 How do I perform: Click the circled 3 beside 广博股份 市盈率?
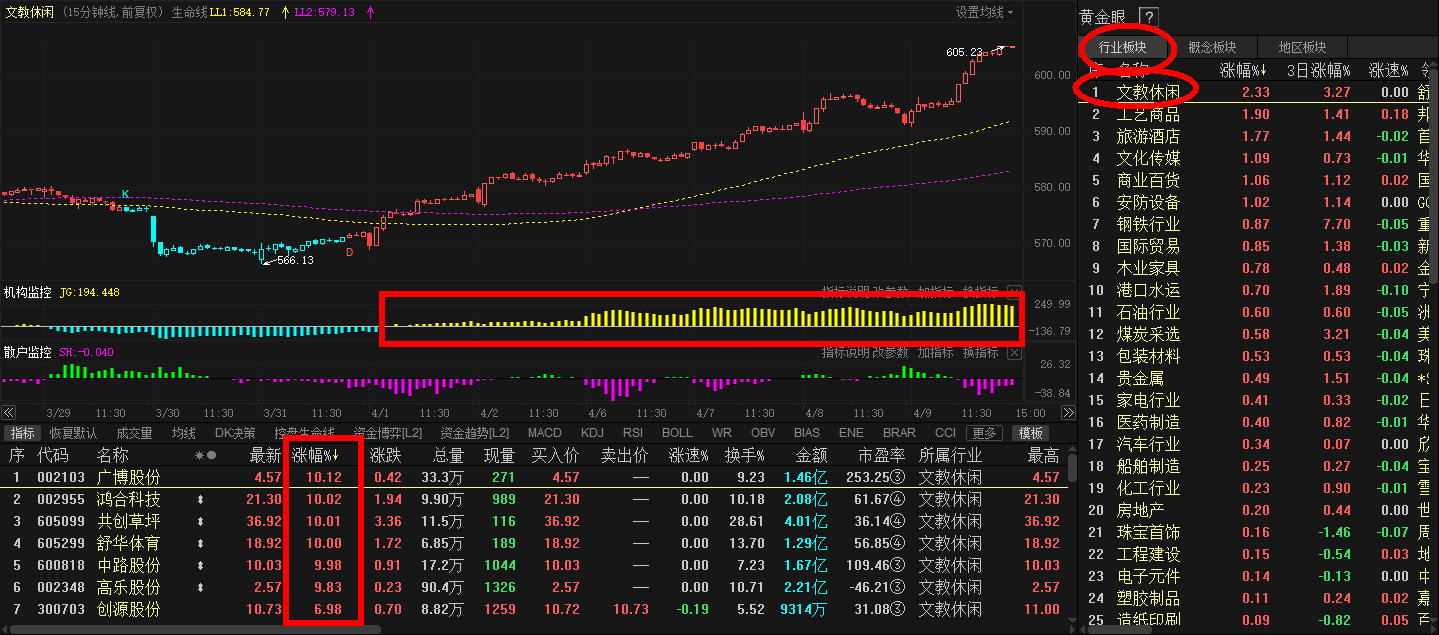[x=898, y=478]
